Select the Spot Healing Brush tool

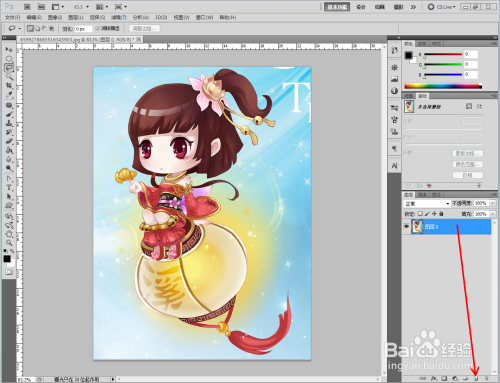(x=9, y=106)
